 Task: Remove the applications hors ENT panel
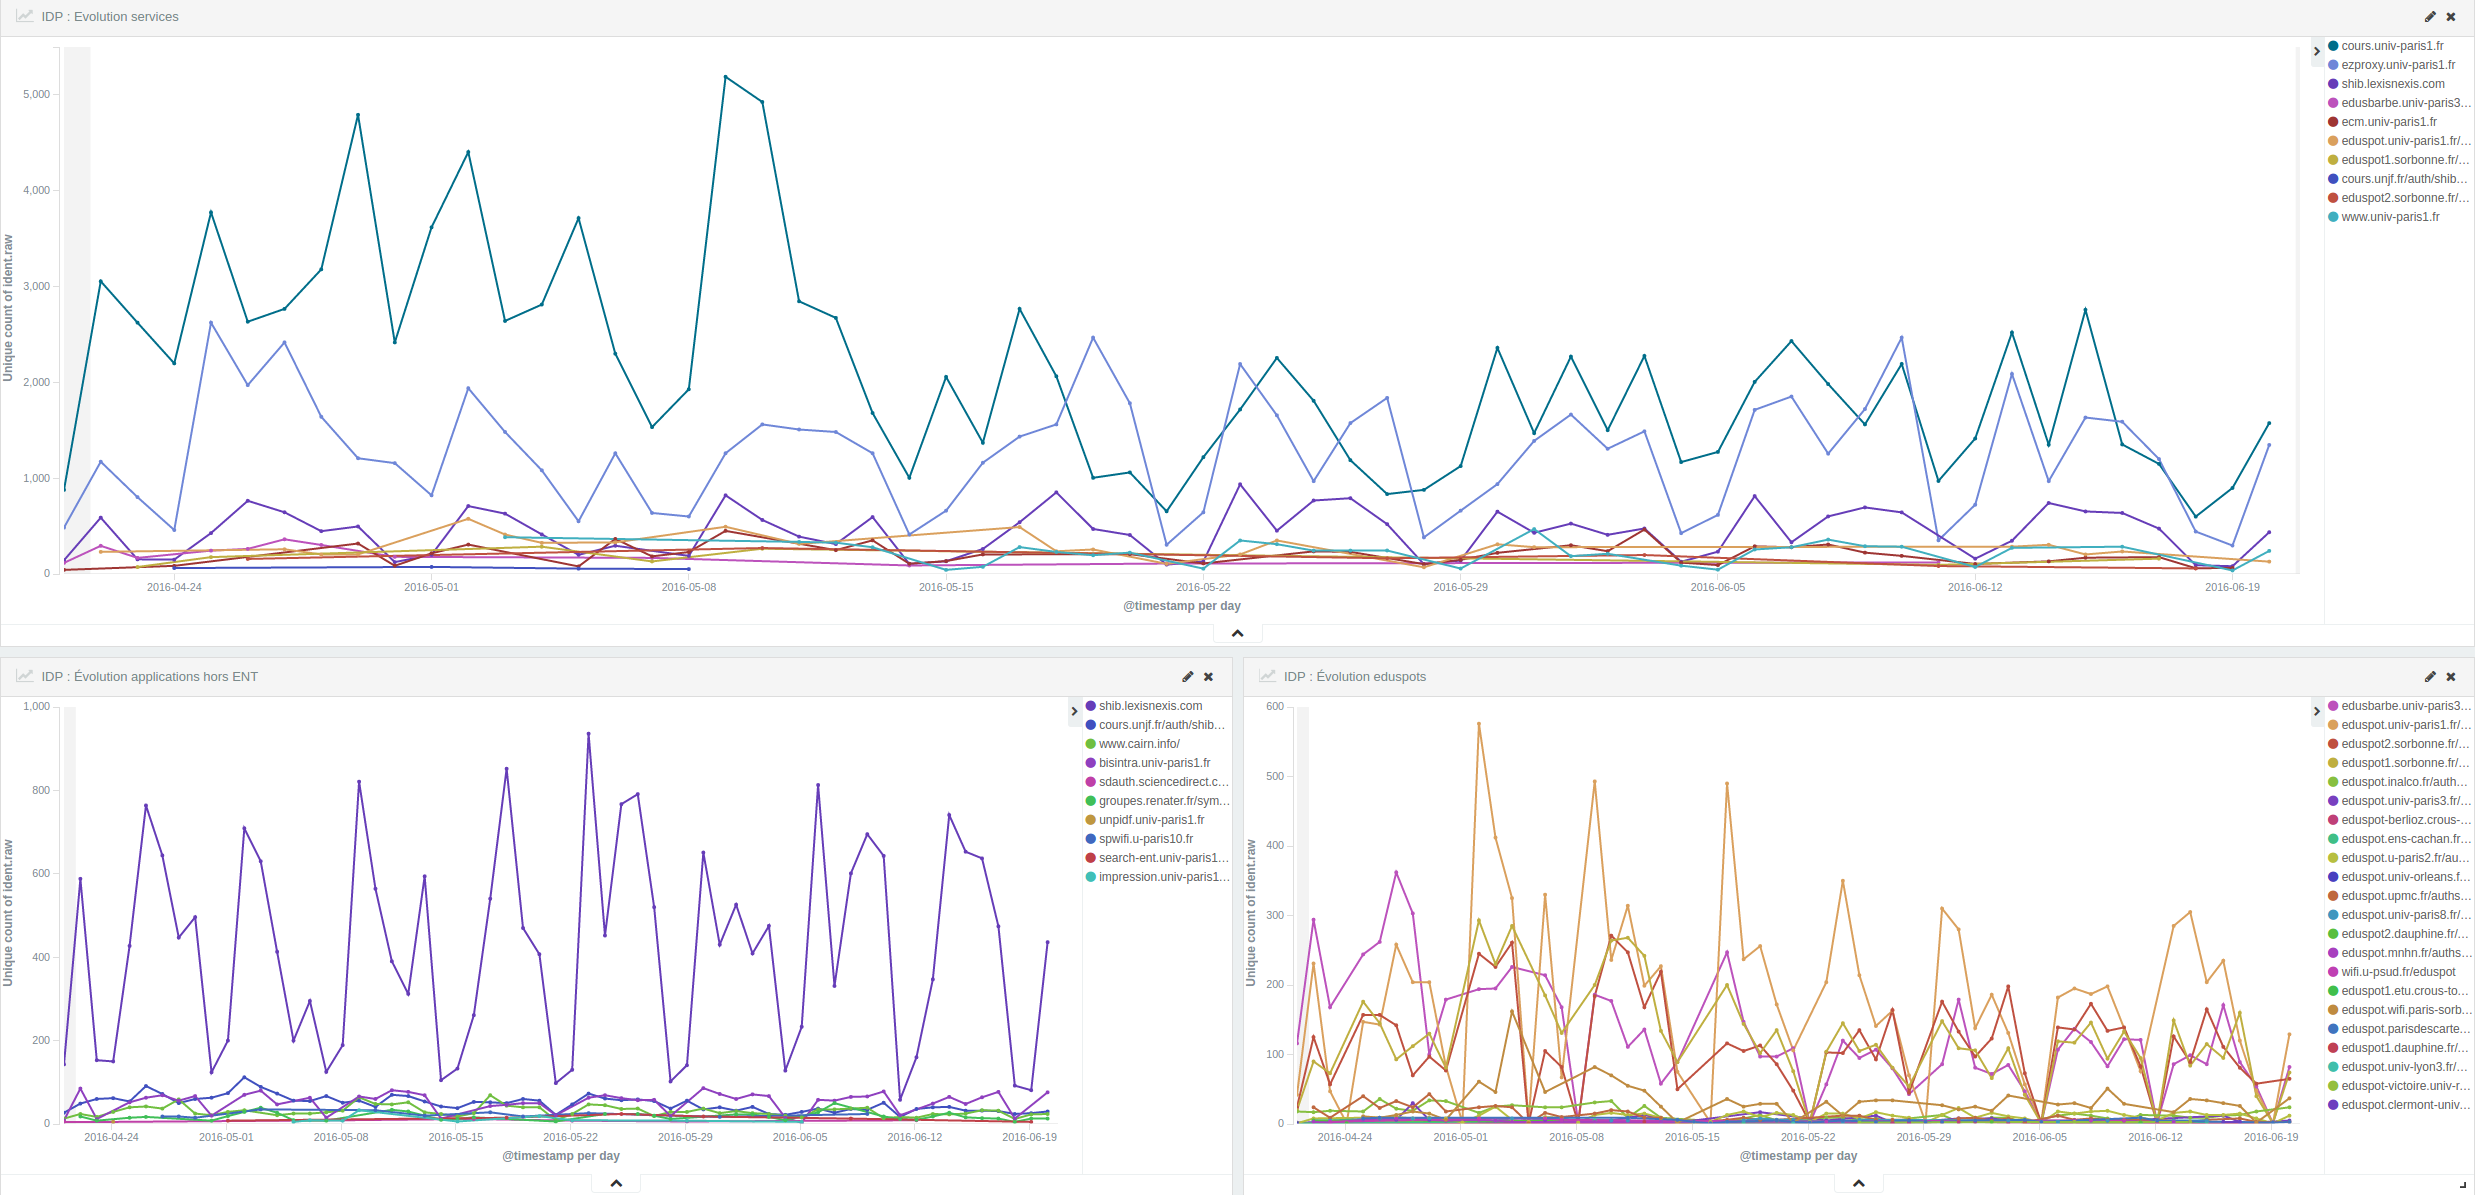(1209, 677)
